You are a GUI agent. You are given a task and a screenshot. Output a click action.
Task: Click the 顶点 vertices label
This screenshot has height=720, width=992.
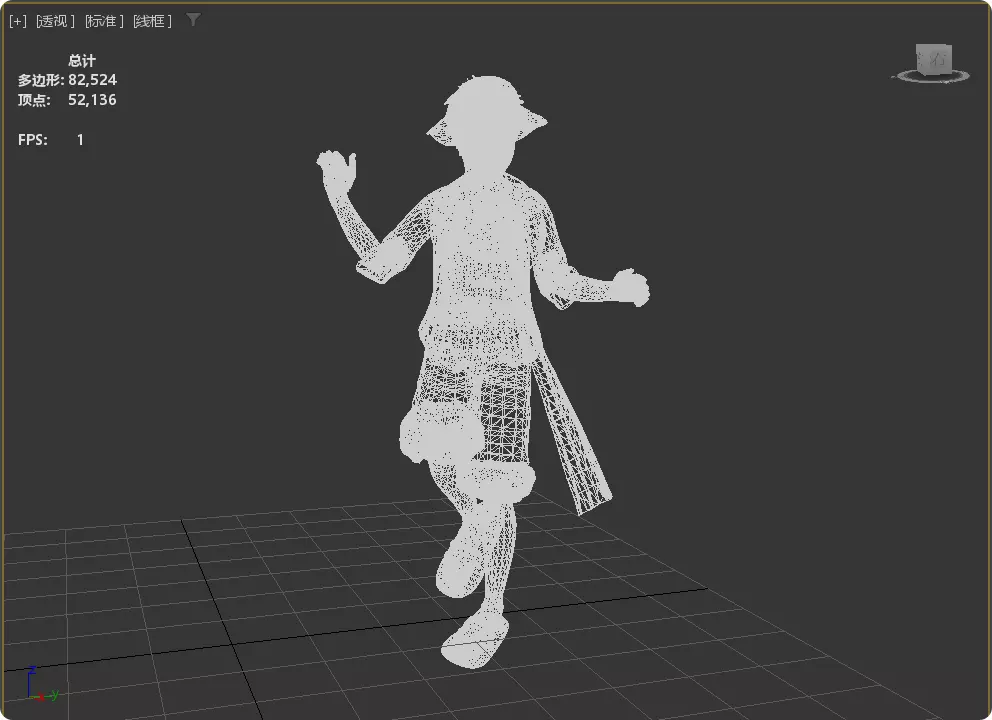coord(34,99)
